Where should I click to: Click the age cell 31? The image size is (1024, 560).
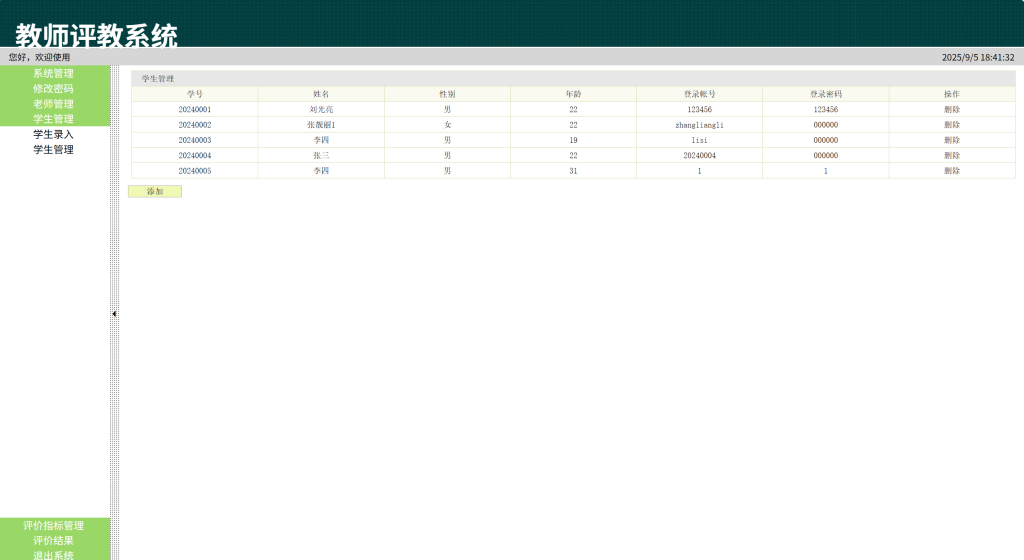coord(573,171)
